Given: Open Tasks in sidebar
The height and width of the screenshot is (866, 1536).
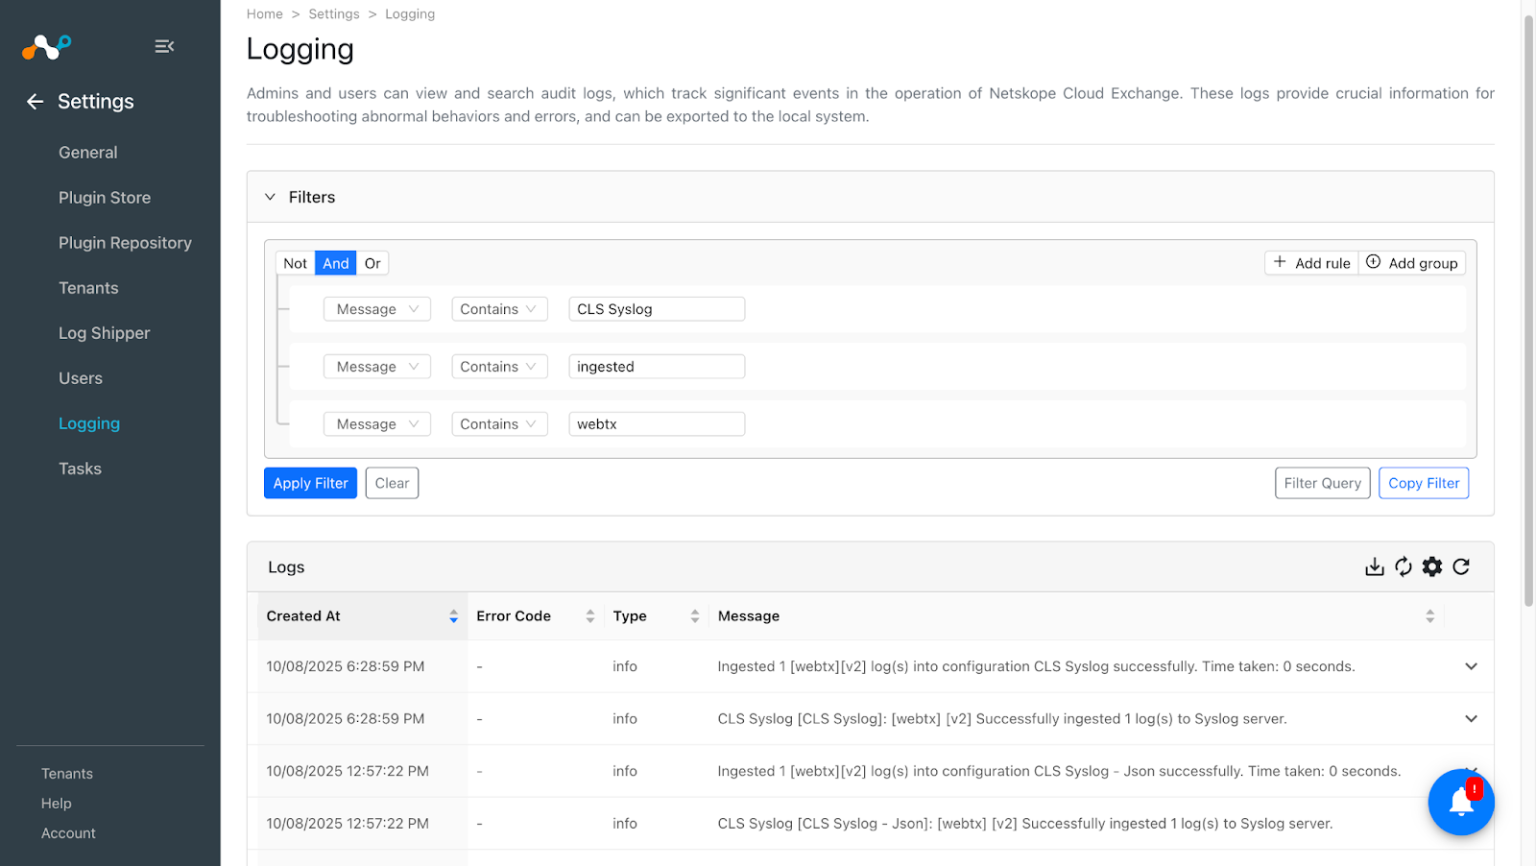Looking at the screenshot, I should (80, 468).
